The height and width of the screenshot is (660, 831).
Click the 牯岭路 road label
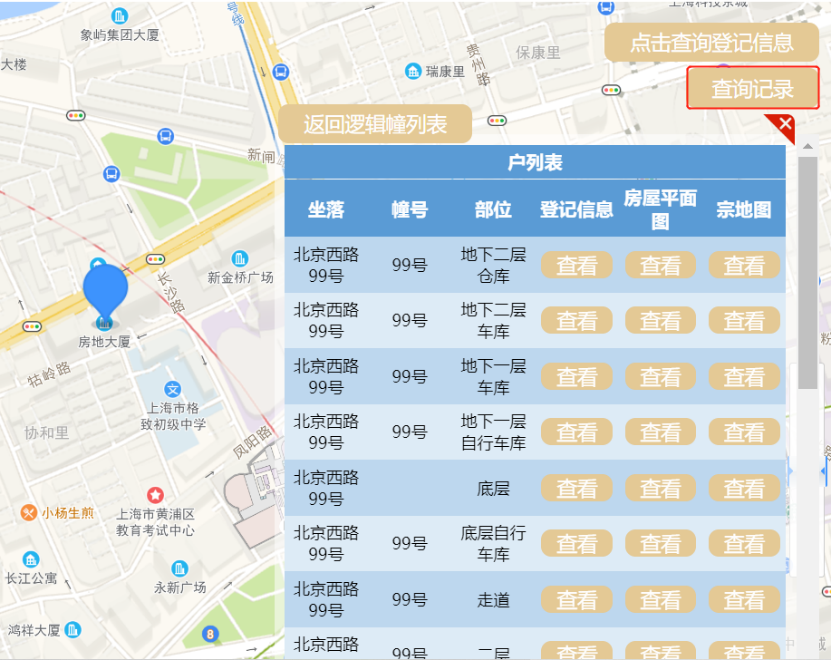[49, 374]
